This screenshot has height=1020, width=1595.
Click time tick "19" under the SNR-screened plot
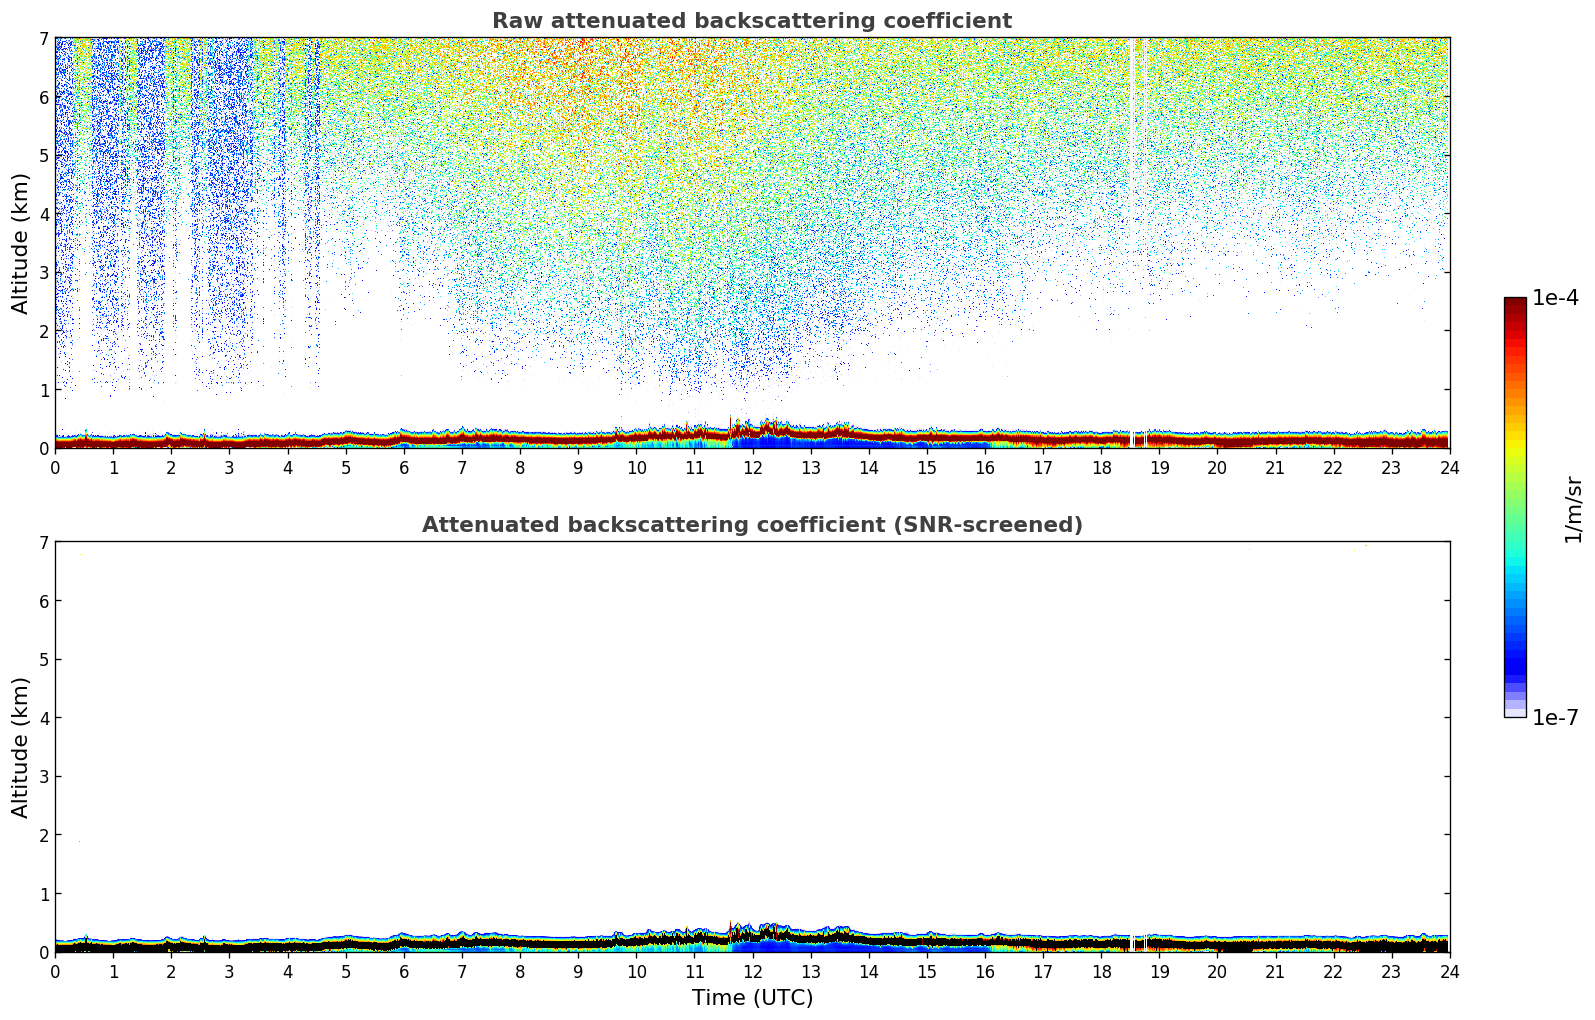click(x=1159, y=971)
